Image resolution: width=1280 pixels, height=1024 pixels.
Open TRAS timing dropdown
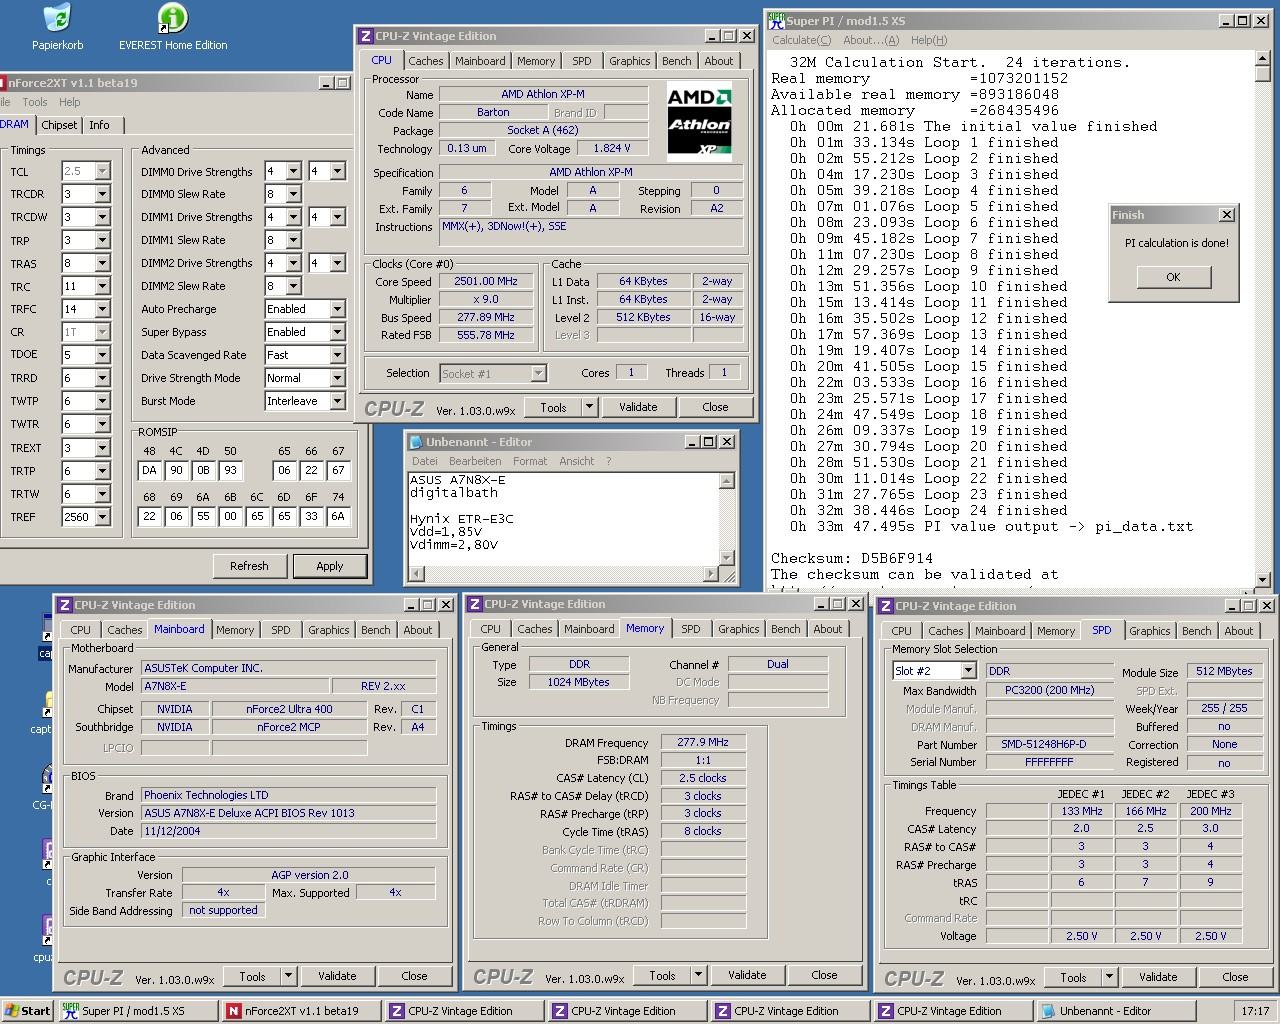tap(102, 264)
